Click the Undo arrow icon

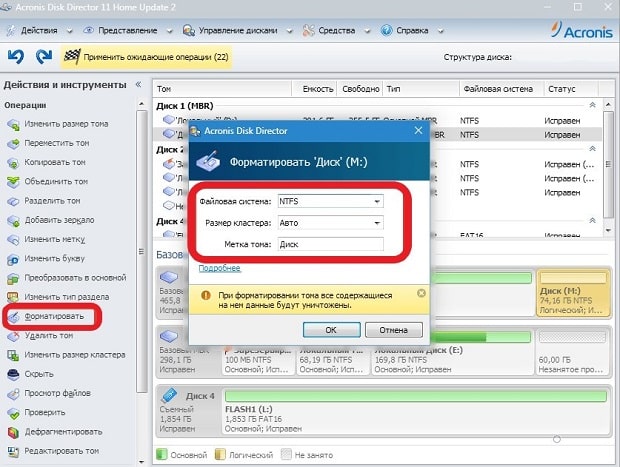(16, 56)
